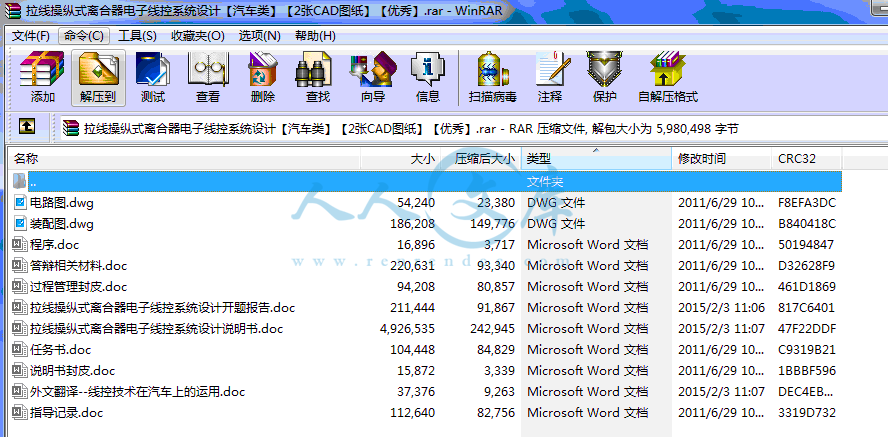Click the up-one-level arrow button
This screenshot has width=888, height=437.
(27, 126)
